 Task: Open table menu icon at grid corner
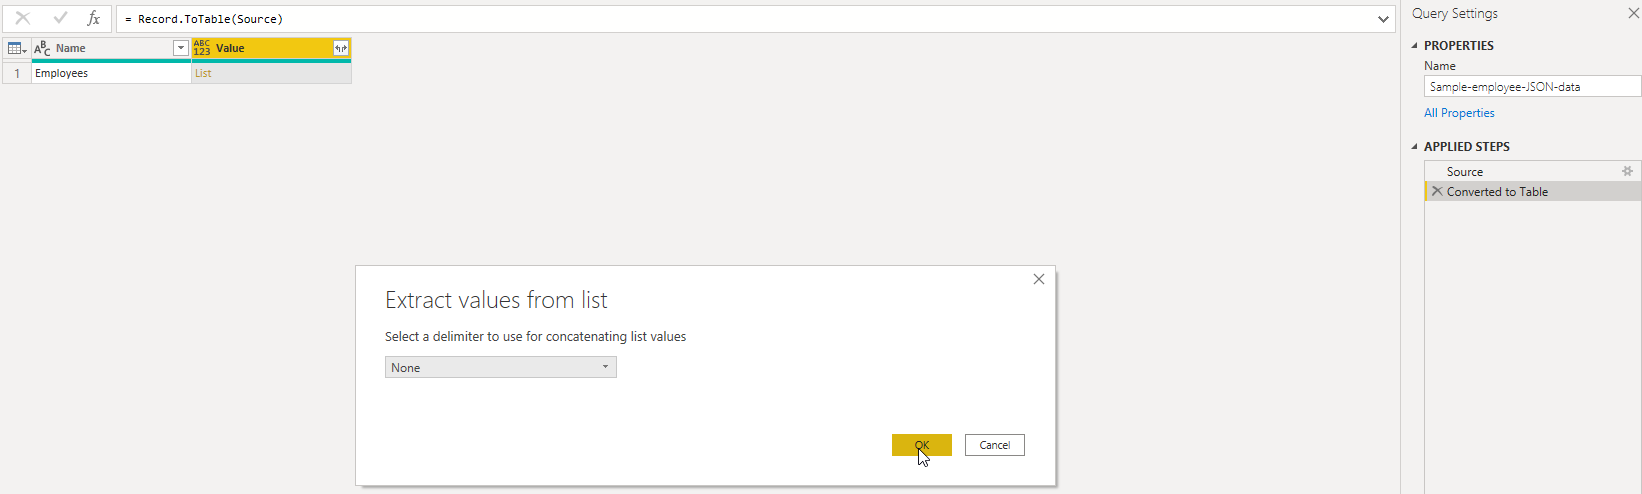pos(16,48)
